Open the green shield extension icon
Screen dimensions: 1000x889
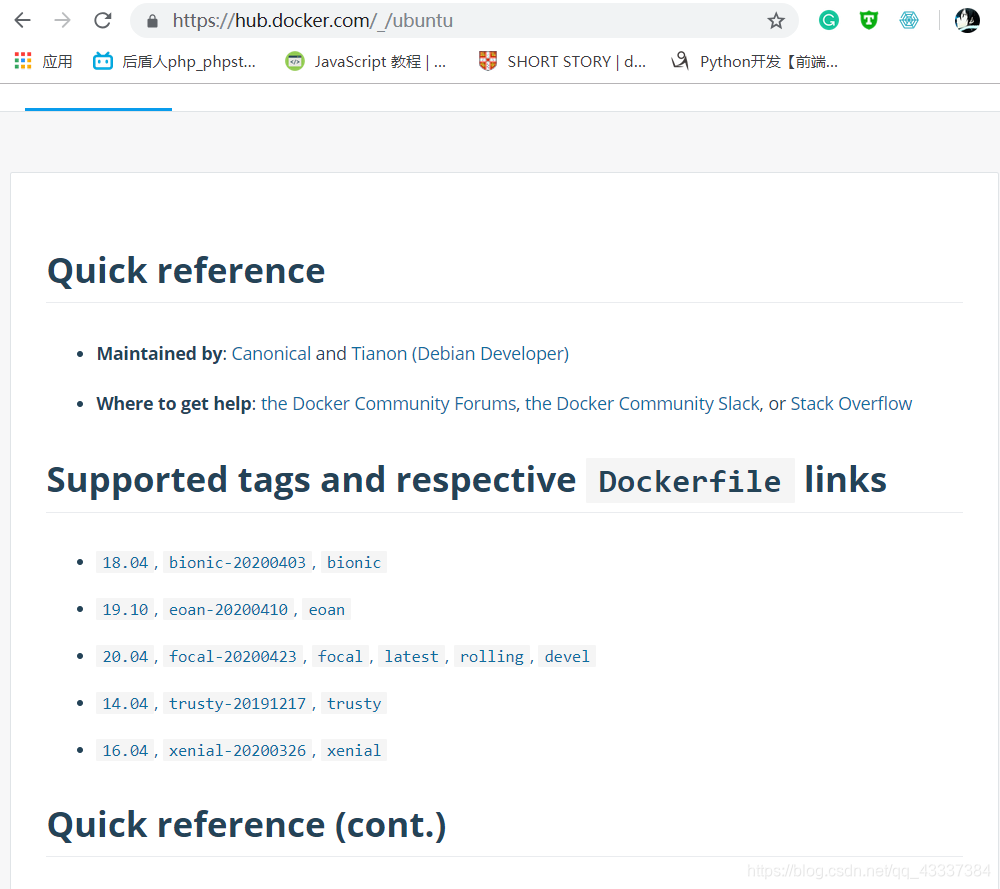tap(869, 20)
